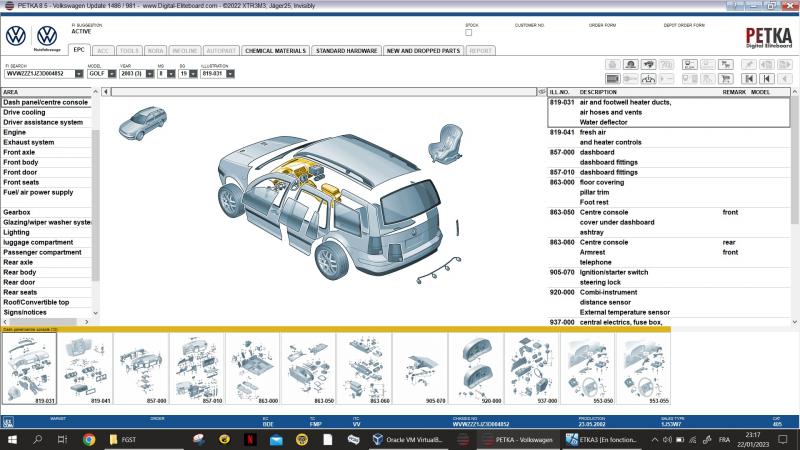The width and height of the screenshot is (800, 450).
Task: Select Passenger compartment in the AREA list
Action: pos(46,253)
